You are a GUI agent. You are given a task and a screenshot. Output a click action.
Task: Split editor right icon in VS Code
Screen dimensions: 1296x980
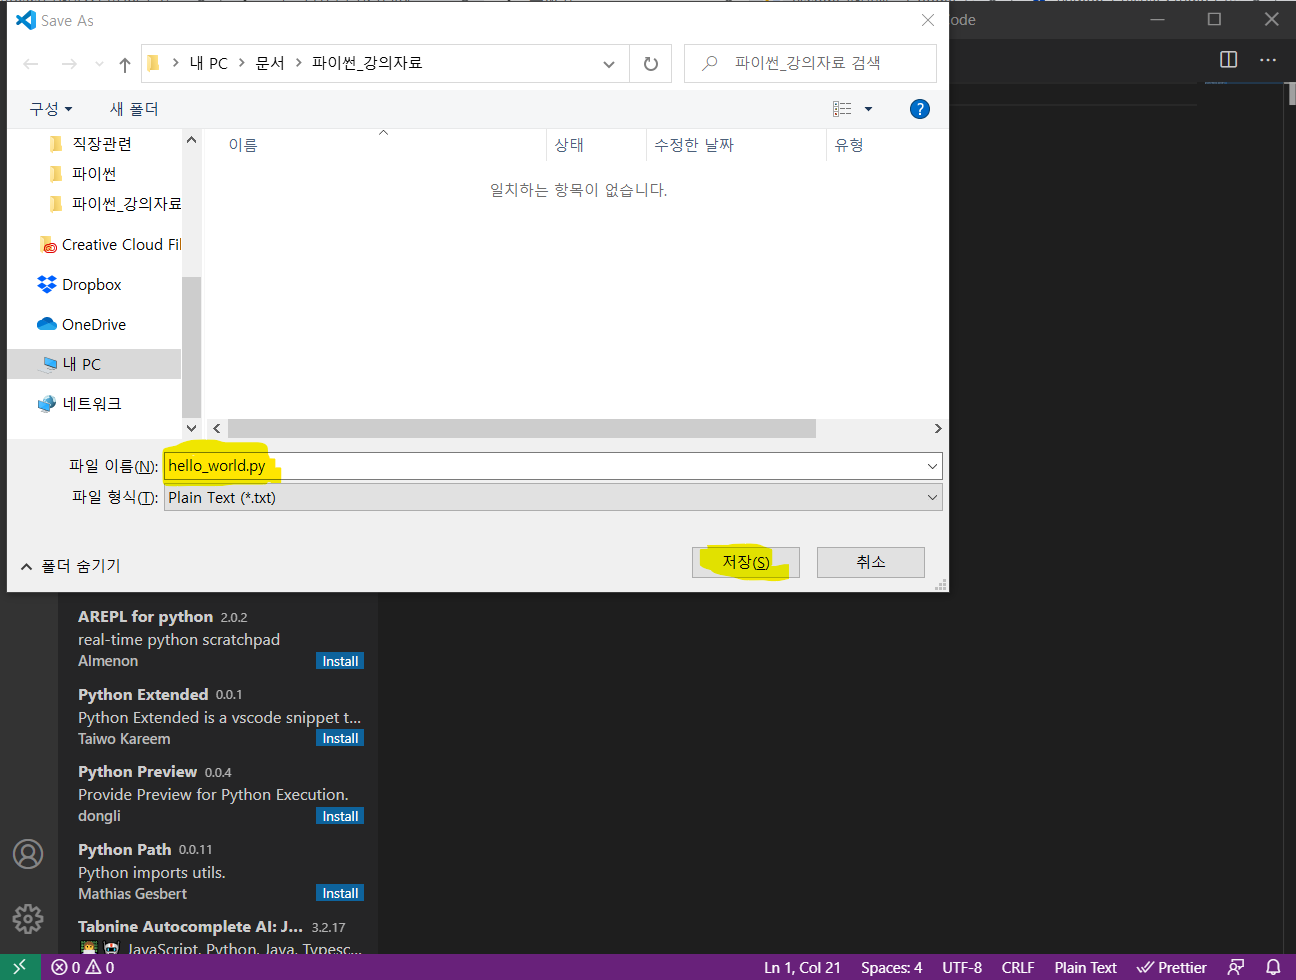[1229, 60]
